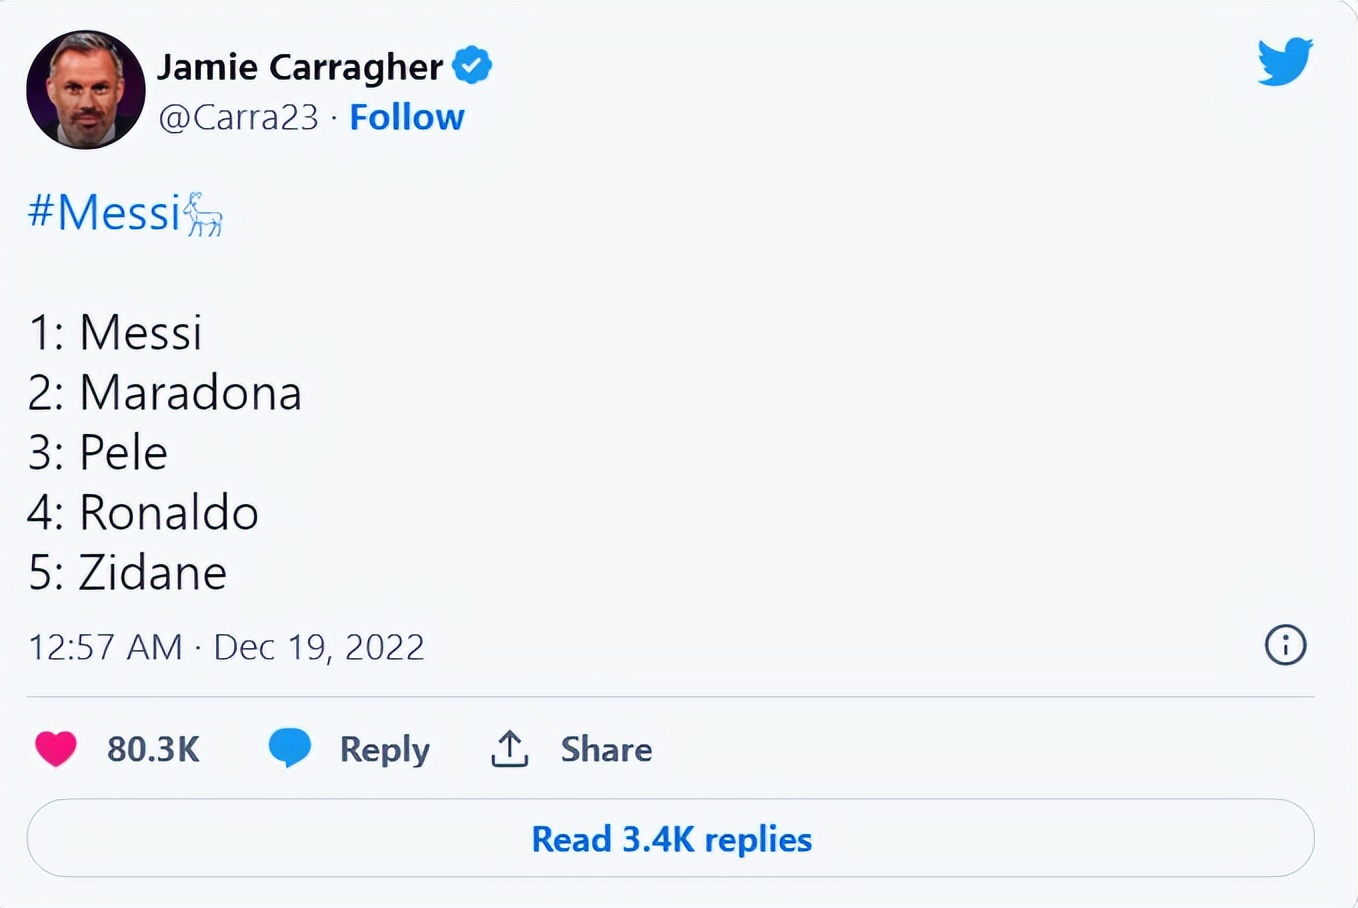This screenshot has width=1358, height=908.
Task: Click the Twitter bird logo
Action: 1284,62
